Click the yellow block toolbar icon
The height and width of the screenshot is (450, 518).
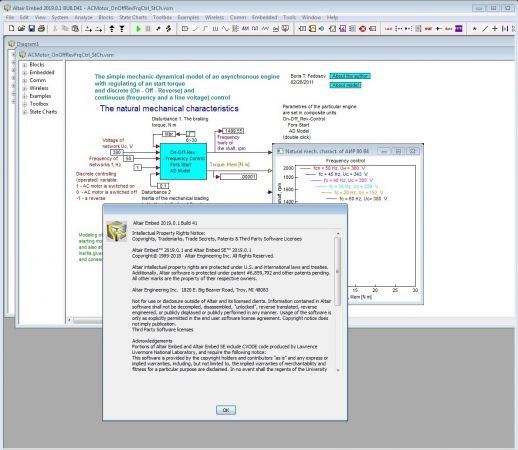tap(312, 29)
